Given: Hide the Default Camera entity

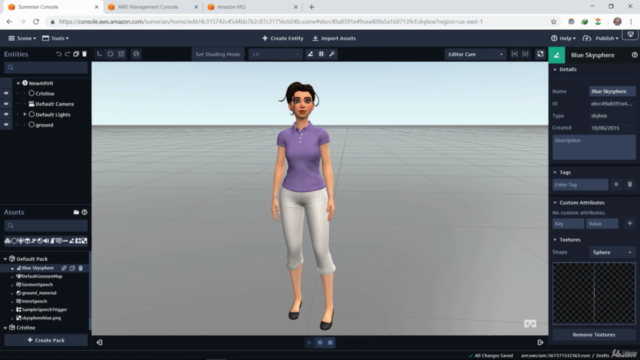Looking at the screenshot, I should (x=6, y=104).
